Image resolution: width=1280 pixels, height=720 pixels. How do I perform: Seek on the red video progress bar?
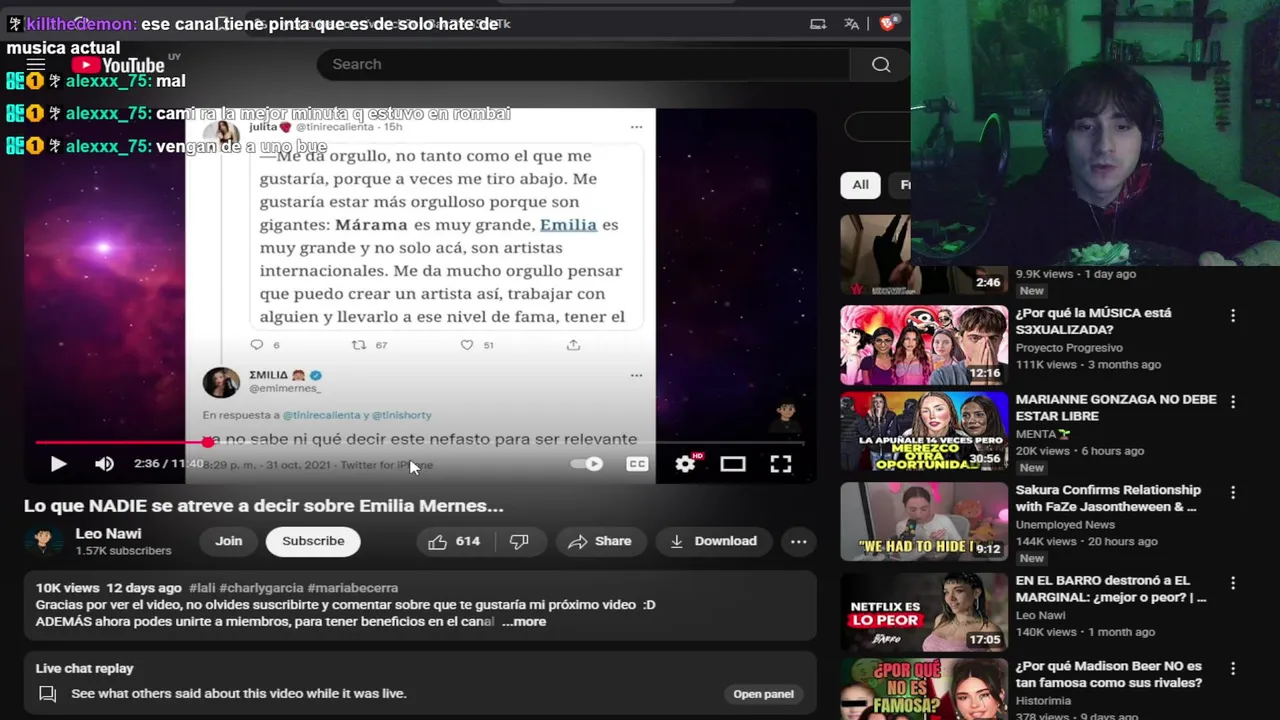pyautogui.click(x=420, y=442)
